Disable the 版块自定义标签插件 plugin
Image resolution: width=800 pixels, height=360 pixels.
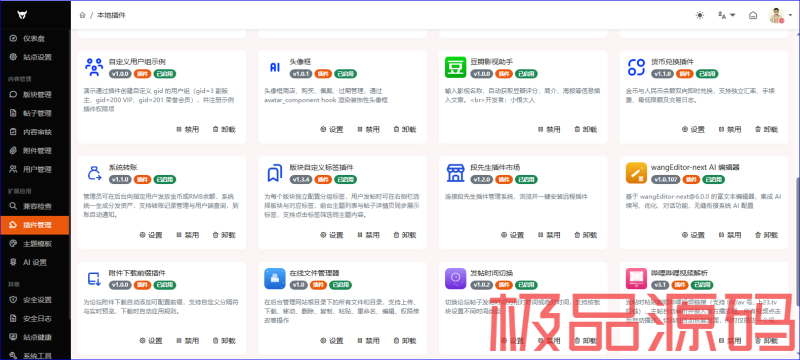click(x=368, y=235)
